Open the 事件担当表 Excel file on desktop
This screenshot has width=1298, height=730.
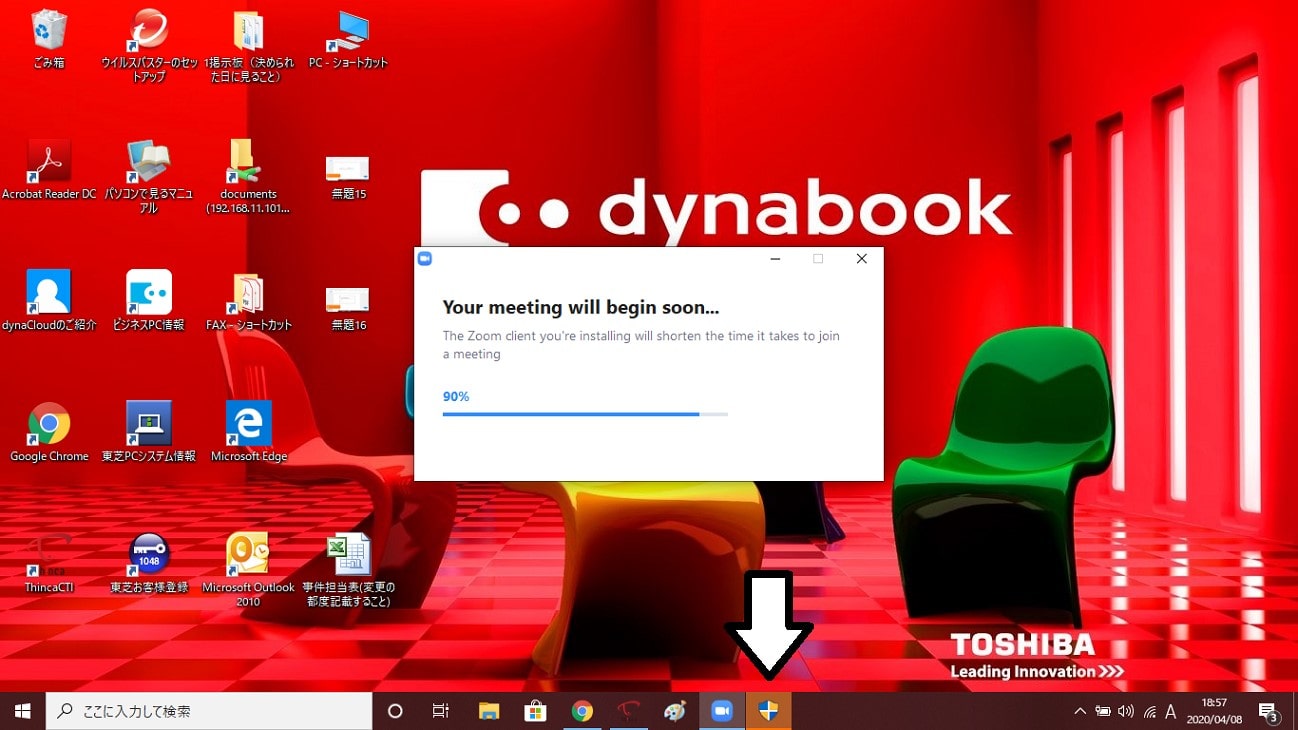[x=348, y=569]
